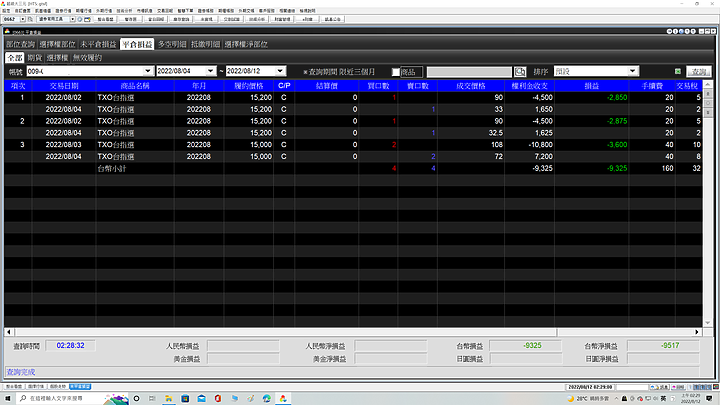
Task: Click the product search magnifier icon
Action: pyautogui.click(x=520, y=72)
